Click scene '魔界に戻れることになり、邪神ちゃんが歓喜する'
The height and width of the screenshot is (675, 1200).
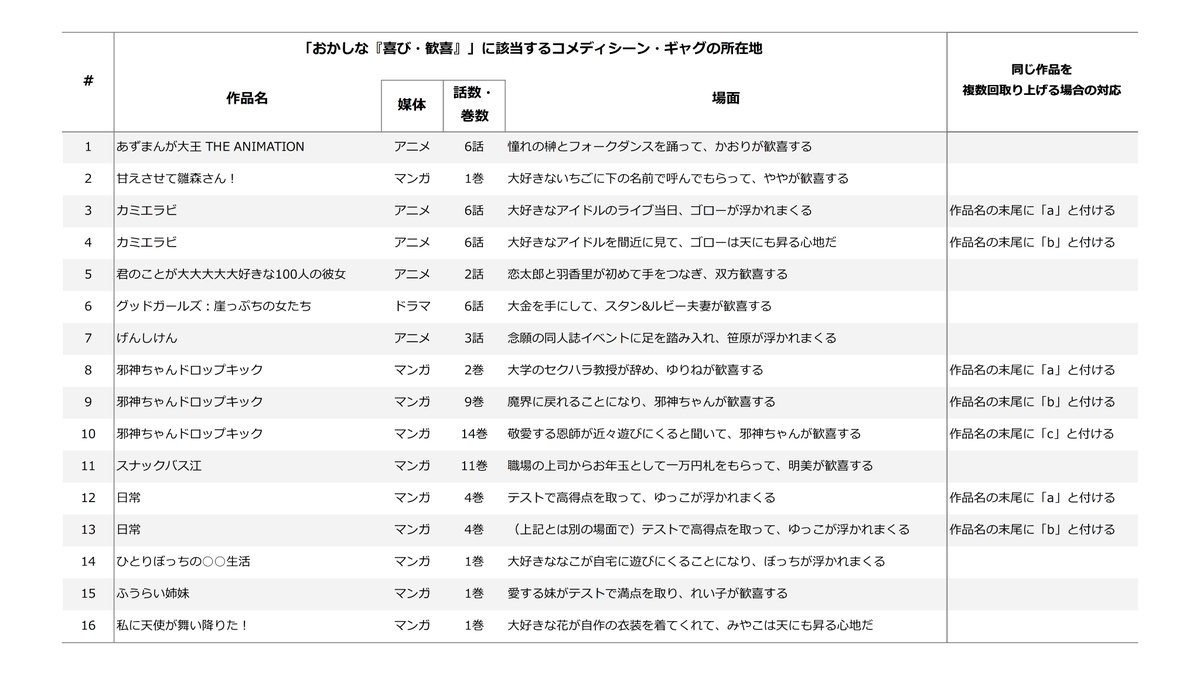click(642, 402)
